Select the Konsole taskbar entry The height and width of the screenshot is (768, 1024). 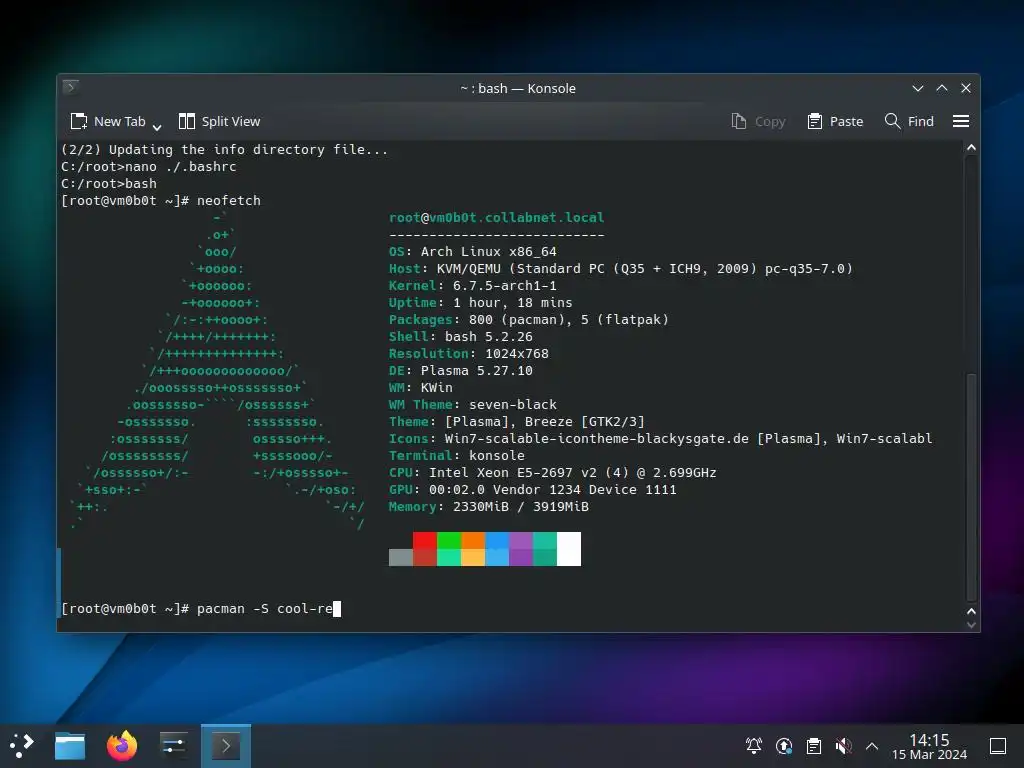click(226, 746)
